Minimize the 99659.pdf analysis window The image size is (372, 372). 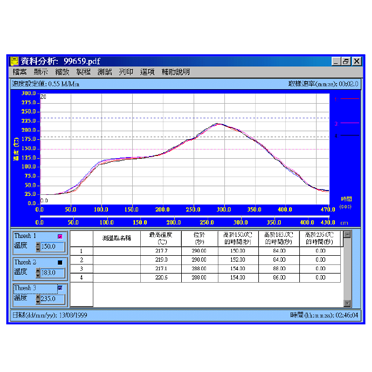(x=336, y=61)
